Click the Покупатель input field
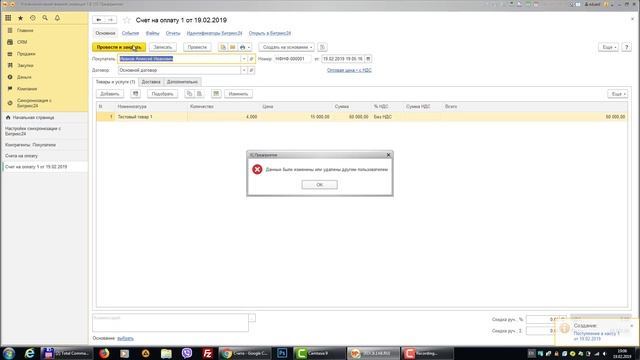 click(179, 59)
